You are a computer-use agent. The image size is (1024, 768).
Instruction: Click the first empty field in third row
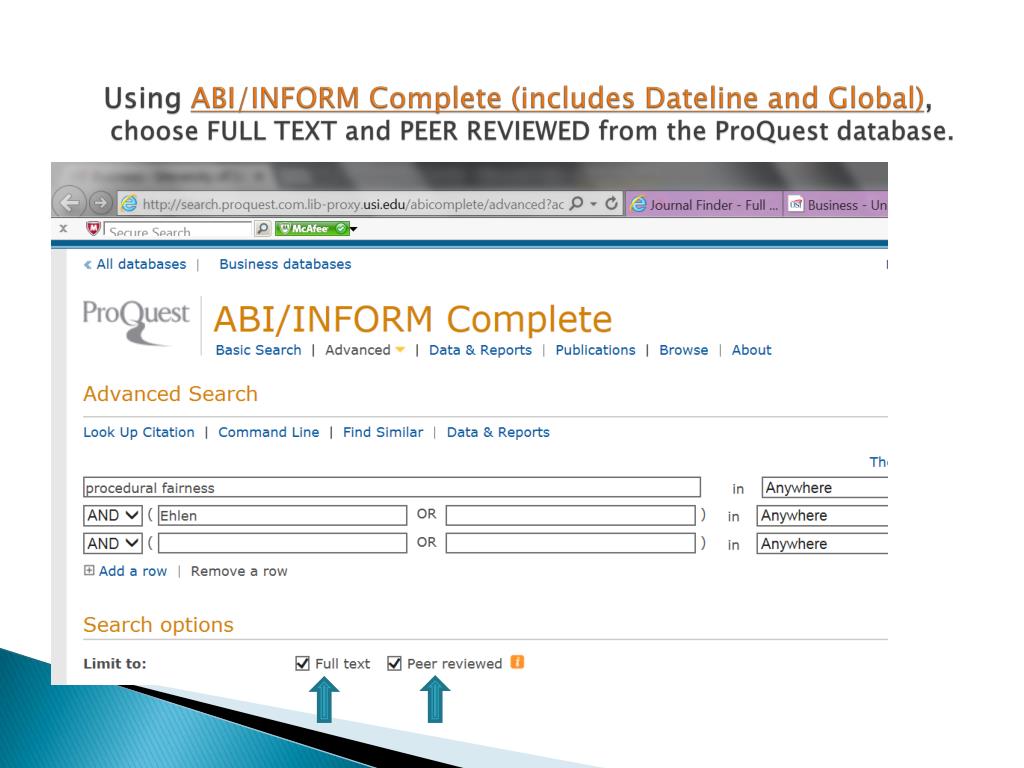[x=282, y=543]
